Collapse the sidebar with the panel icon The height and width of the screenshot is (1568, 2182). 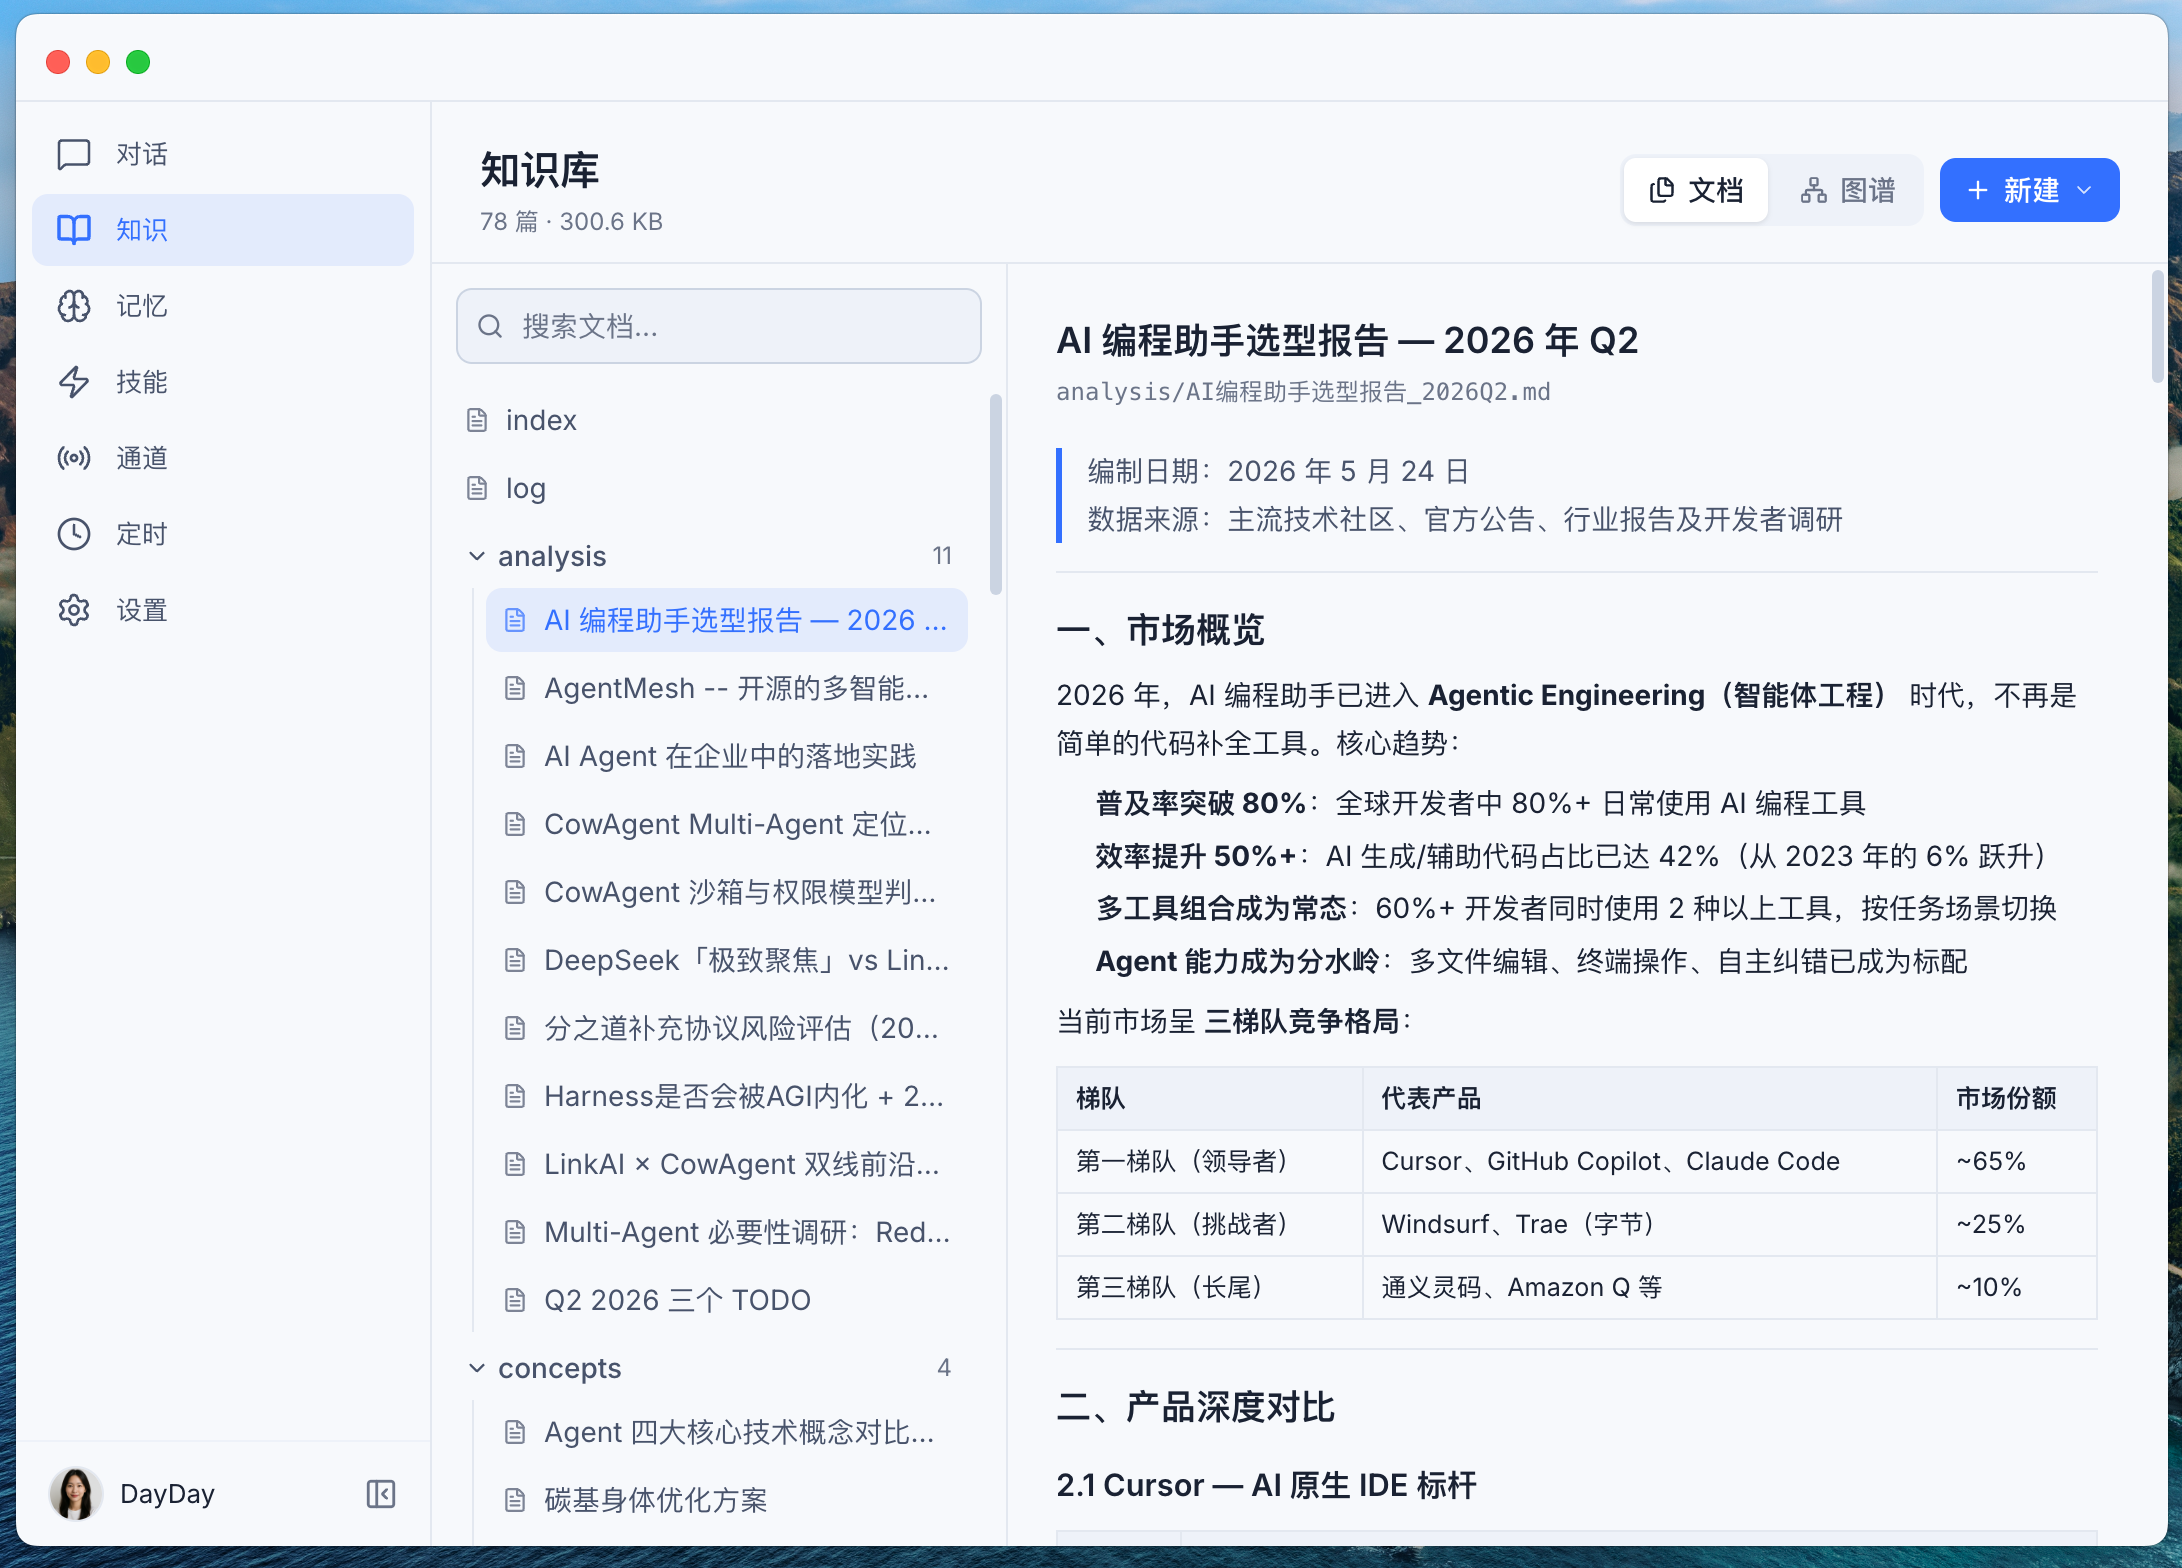381,1494
